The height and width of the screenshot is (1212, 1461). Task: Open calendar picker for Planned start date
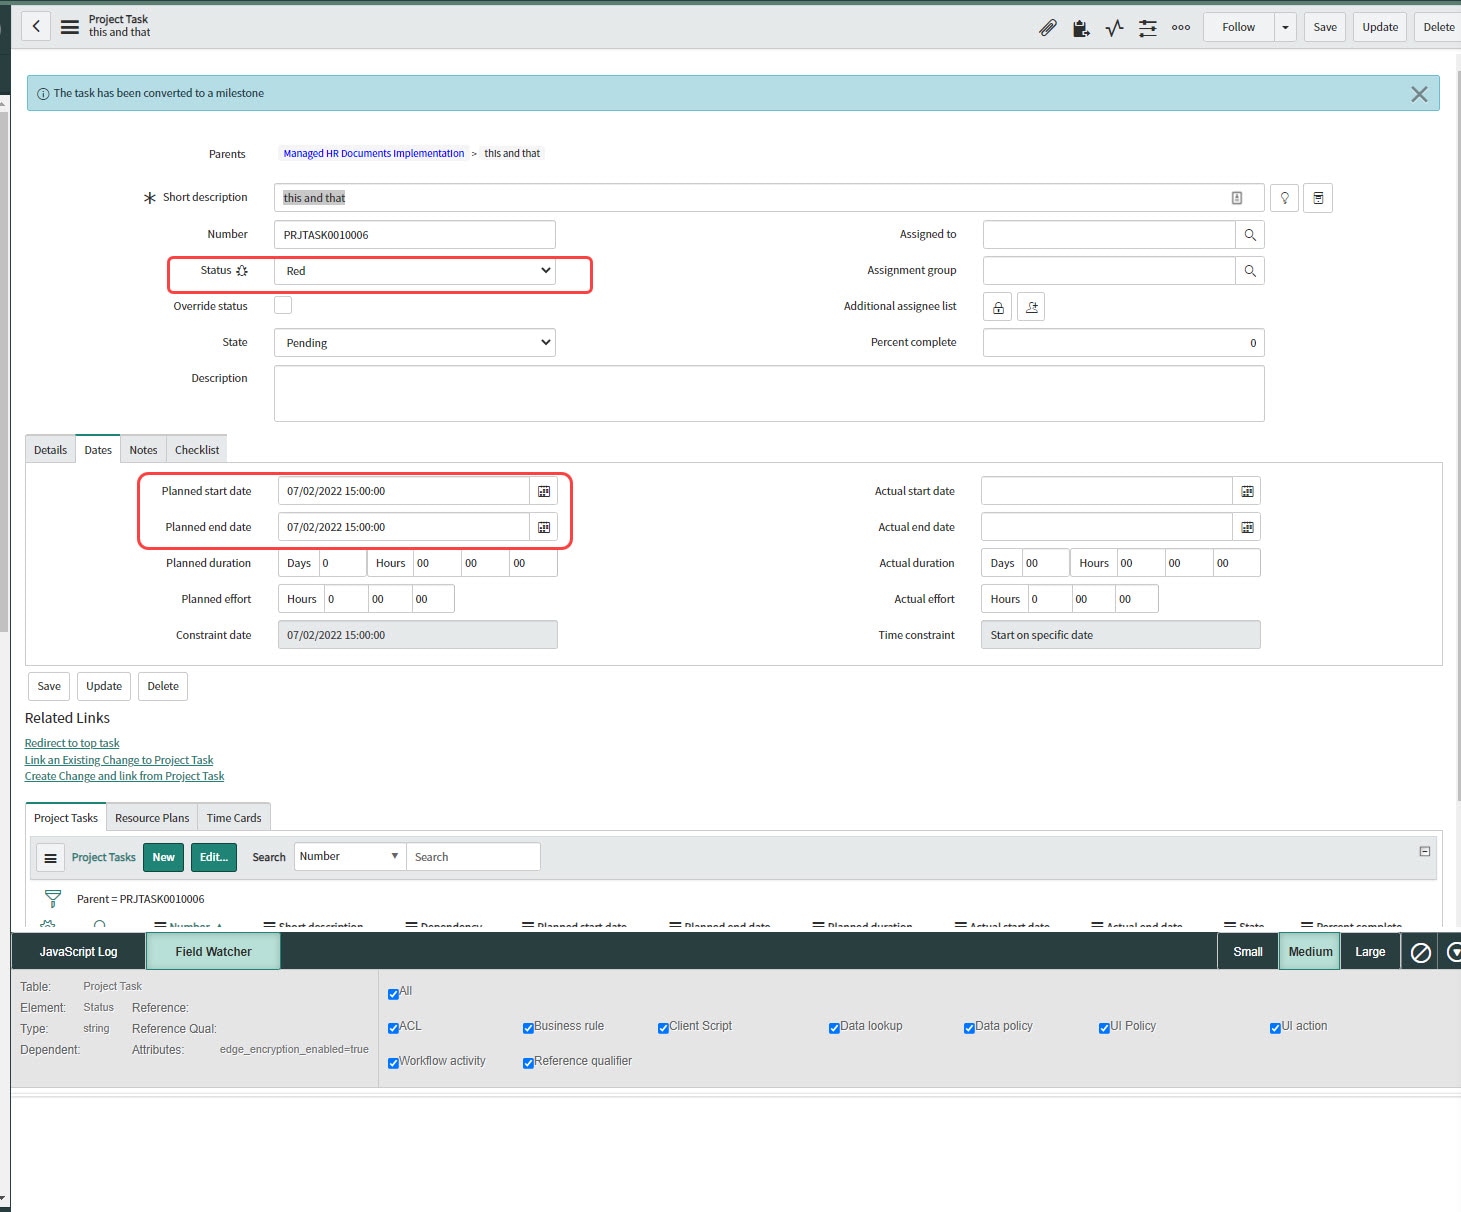coord(544,491)
